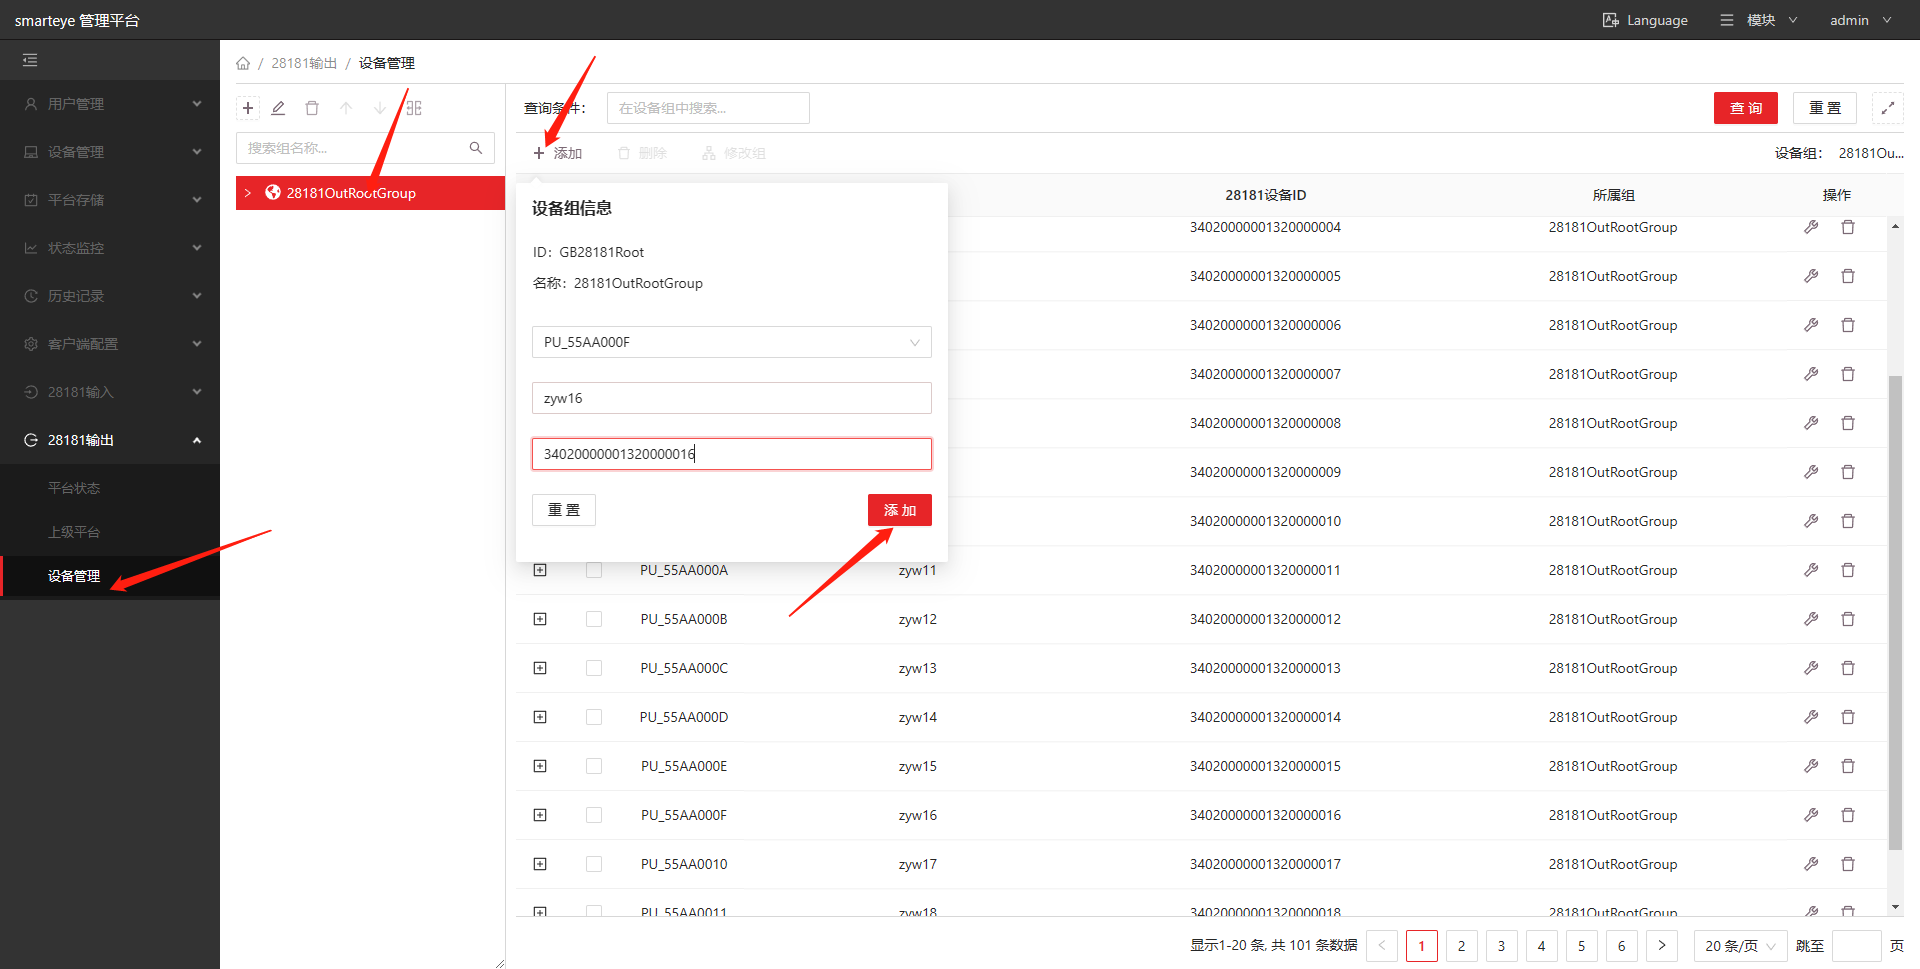Delete the group using the trash icon in tree toolbar
The height and width of the screenshot is (969, 1920).
click(312, 108)
